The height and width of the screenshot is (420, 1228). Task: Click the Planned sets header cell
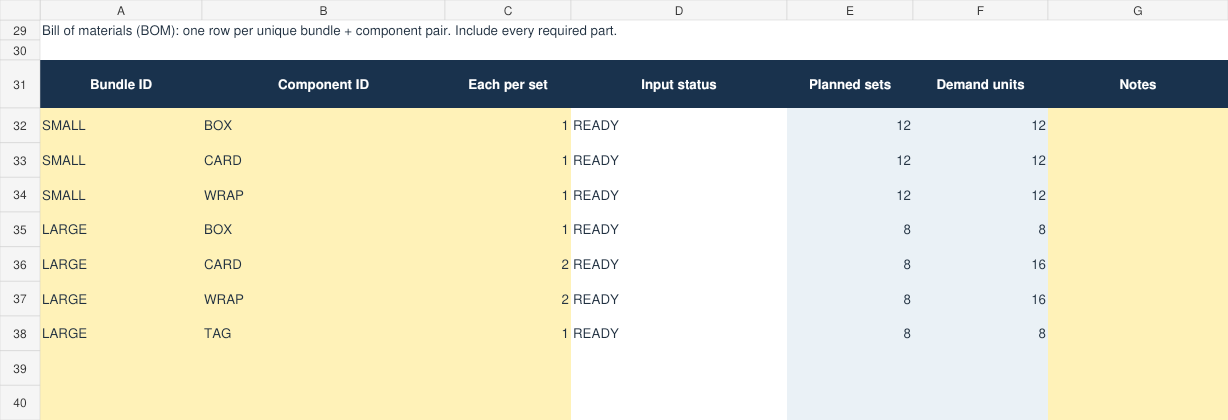[x=850, y=84]
